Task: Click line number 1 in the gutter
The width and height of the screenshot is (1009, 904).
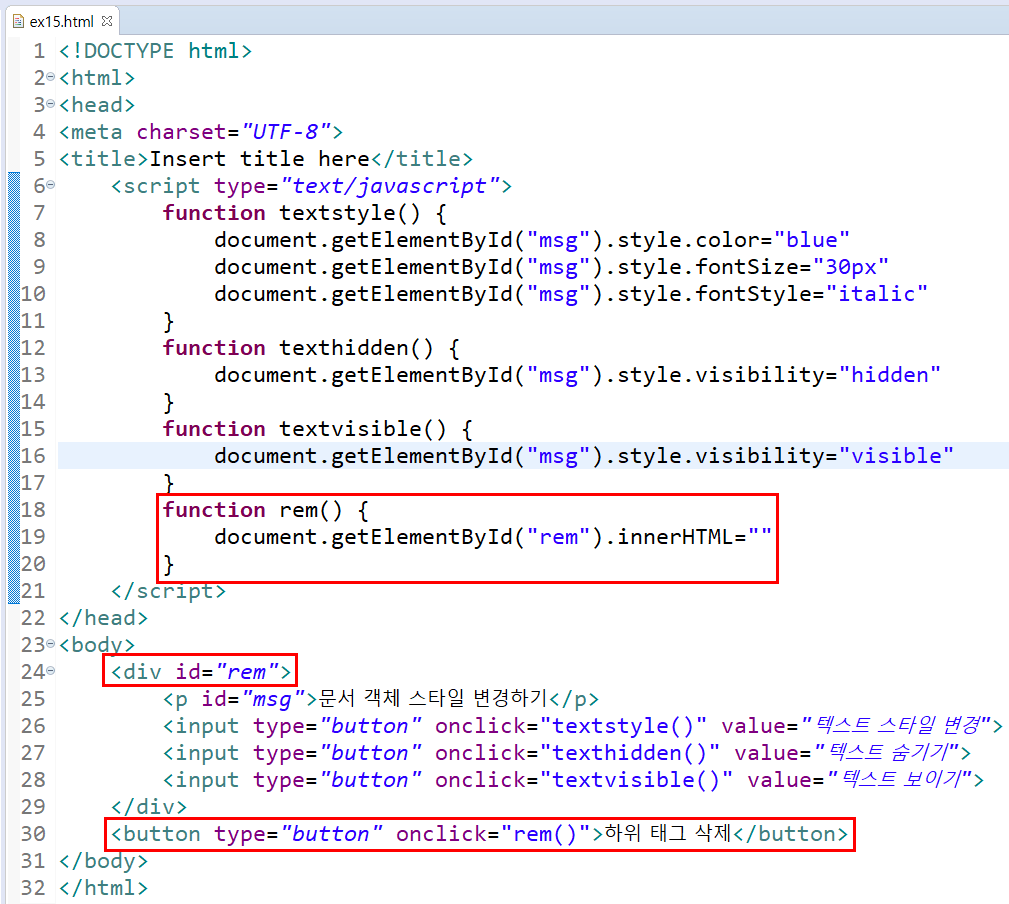Action: (39, 51)
